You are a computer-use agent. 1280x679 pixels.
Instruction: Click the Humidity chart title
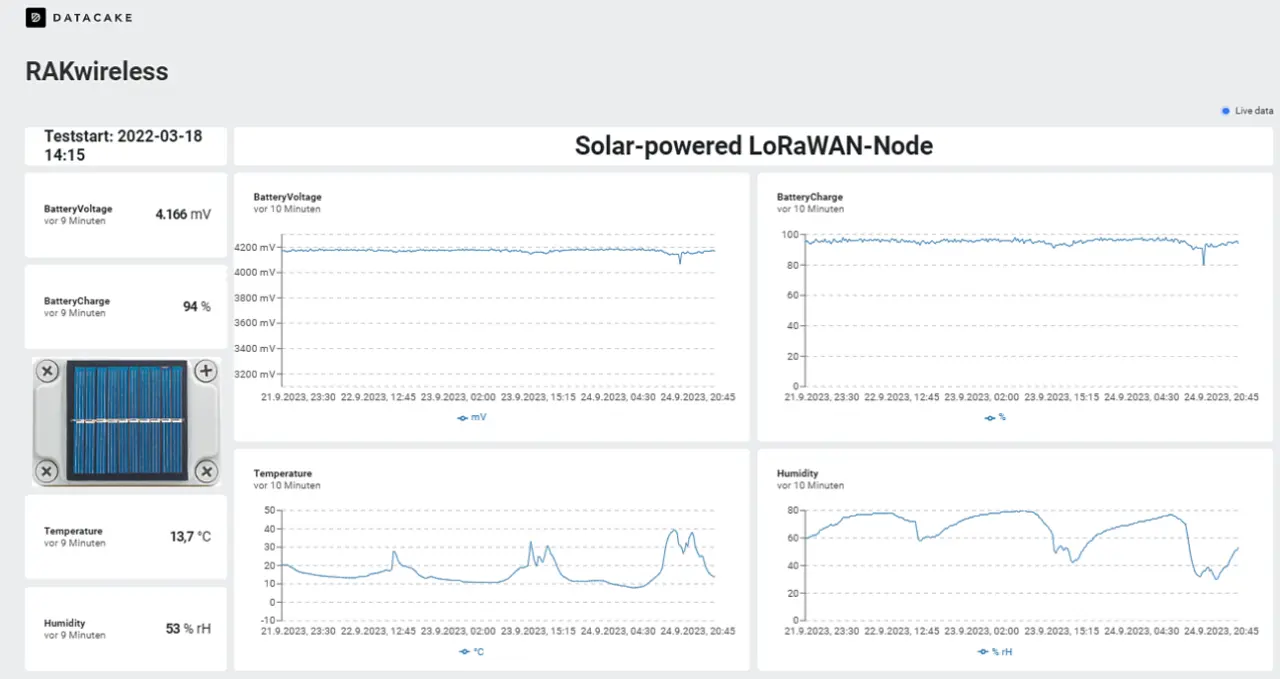click(798, 473)
